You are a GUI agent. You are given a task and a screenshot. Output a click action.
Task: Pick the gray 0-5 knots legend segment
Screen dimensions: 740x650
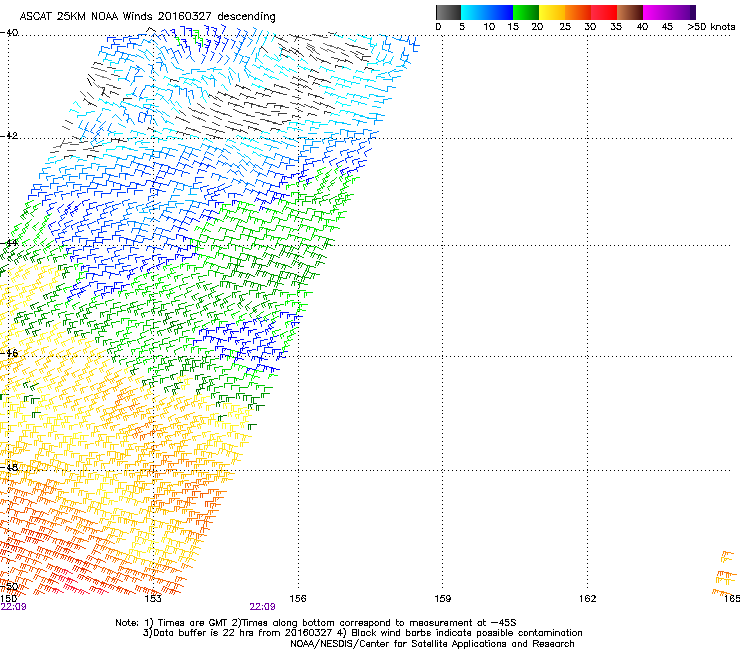coord(448,12)
